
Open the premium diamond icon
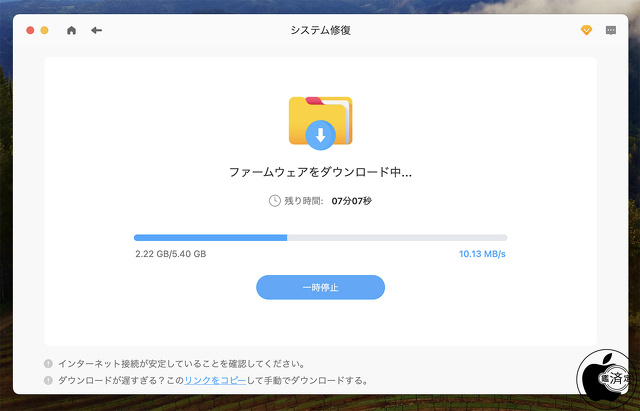586,30
